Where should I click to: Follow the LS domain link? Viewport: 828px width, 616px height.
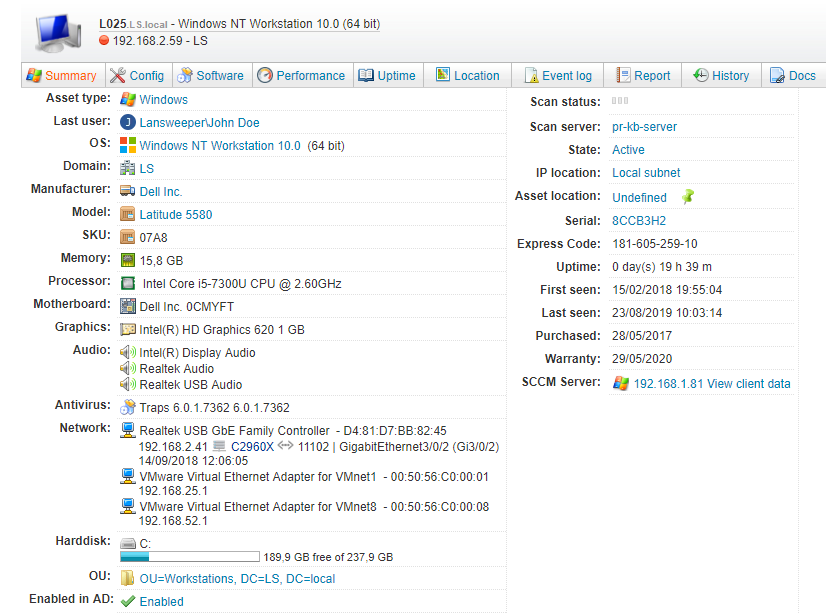click(147, 168)
